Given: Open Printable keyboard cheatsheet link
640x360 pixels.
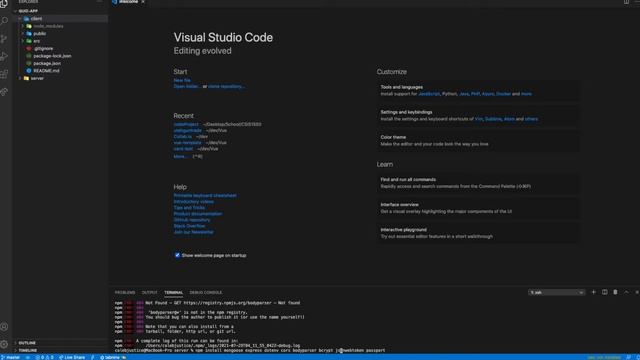Looking at the screenshot, I should tap(205, 196).
